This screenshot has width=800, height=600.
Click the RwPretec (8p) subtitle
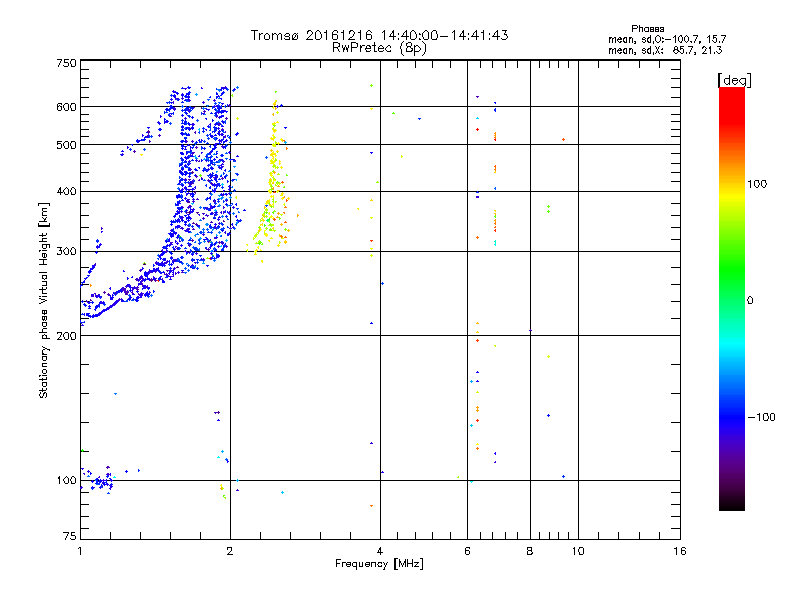379,48
